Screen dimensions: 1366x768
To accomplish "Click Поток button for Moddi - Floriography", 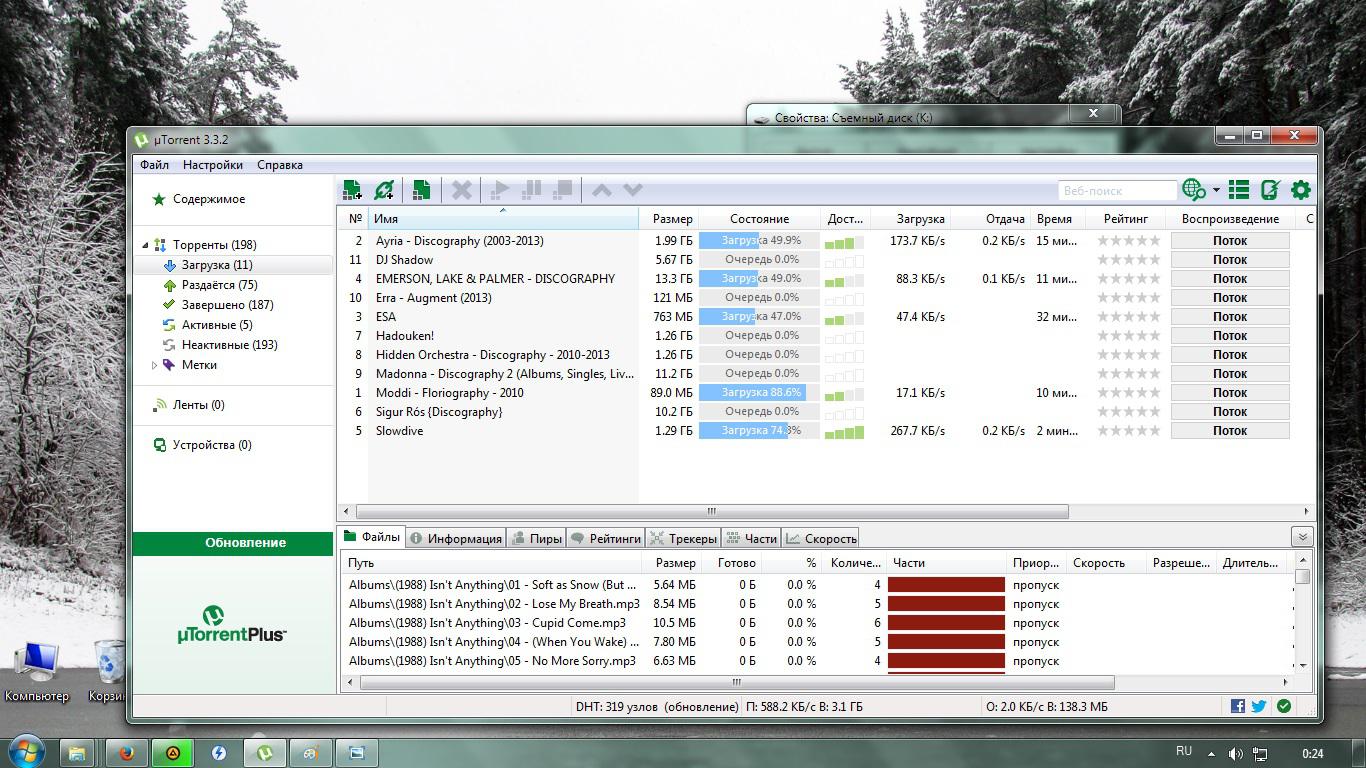I will pyautogui.click(x=1230, y=393).
